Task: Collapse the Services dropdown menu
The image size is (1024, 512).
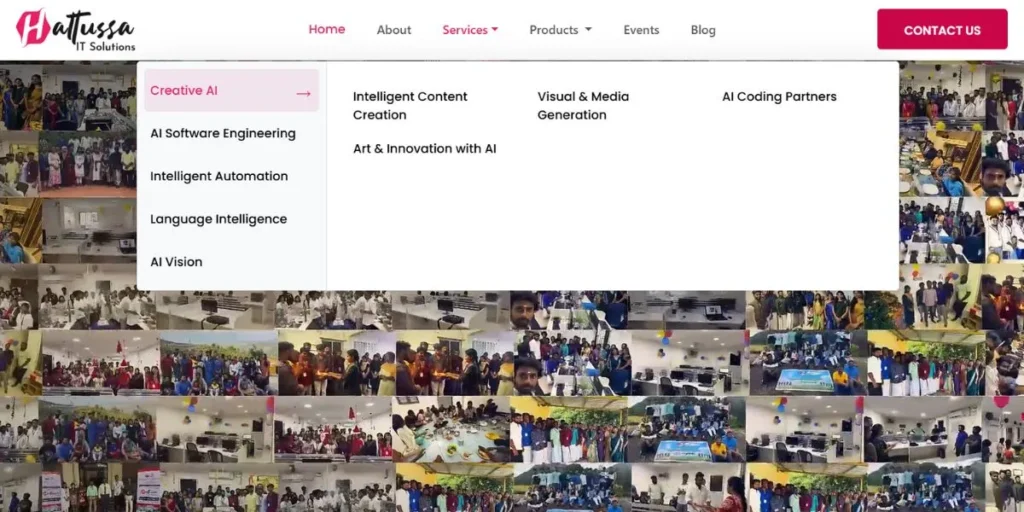Action: tap(469, 30)
